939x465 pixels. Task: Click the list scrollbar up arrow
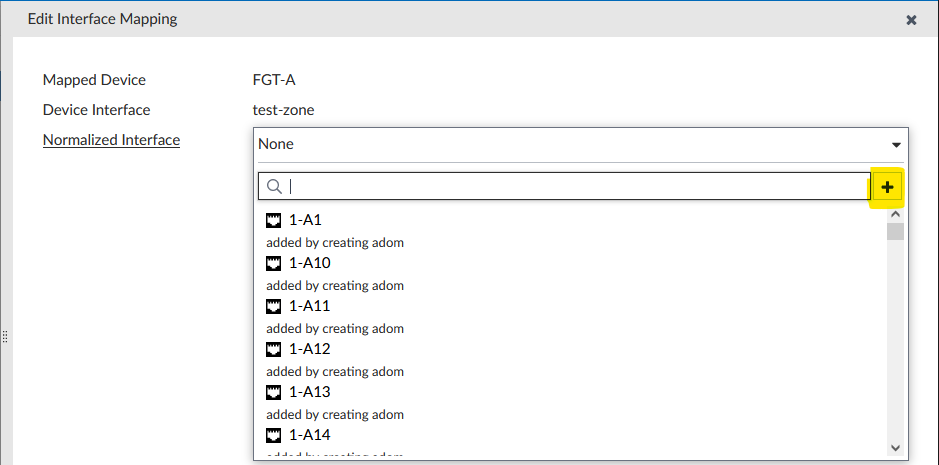point(895,213)
